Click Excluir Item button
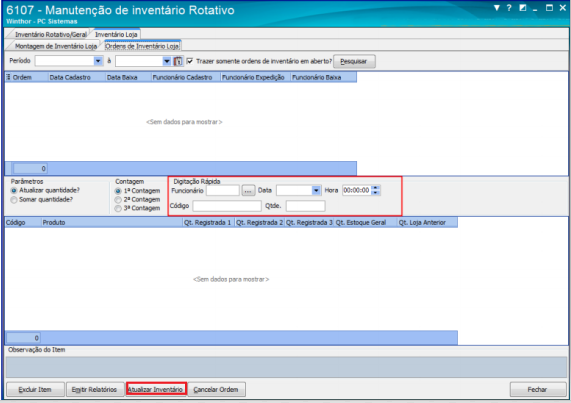The height and width of the screenshot is (403, 571). [x=35, y=390]
